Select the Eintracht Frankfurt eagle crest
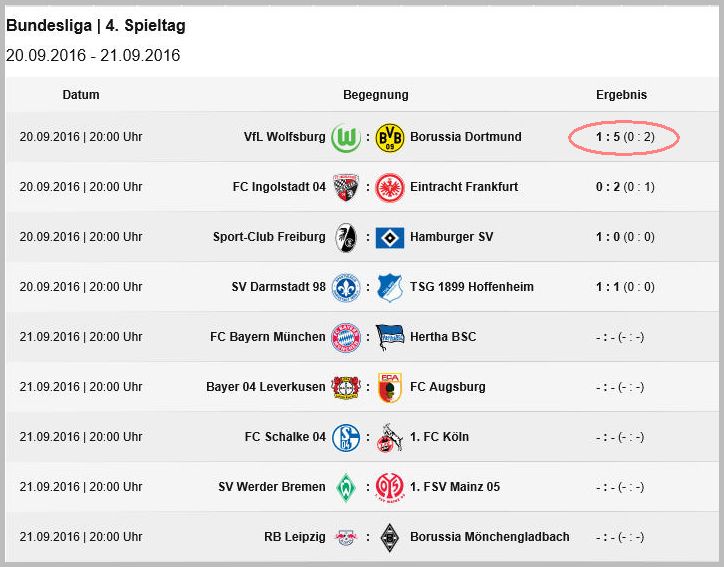 click(390, 187)
